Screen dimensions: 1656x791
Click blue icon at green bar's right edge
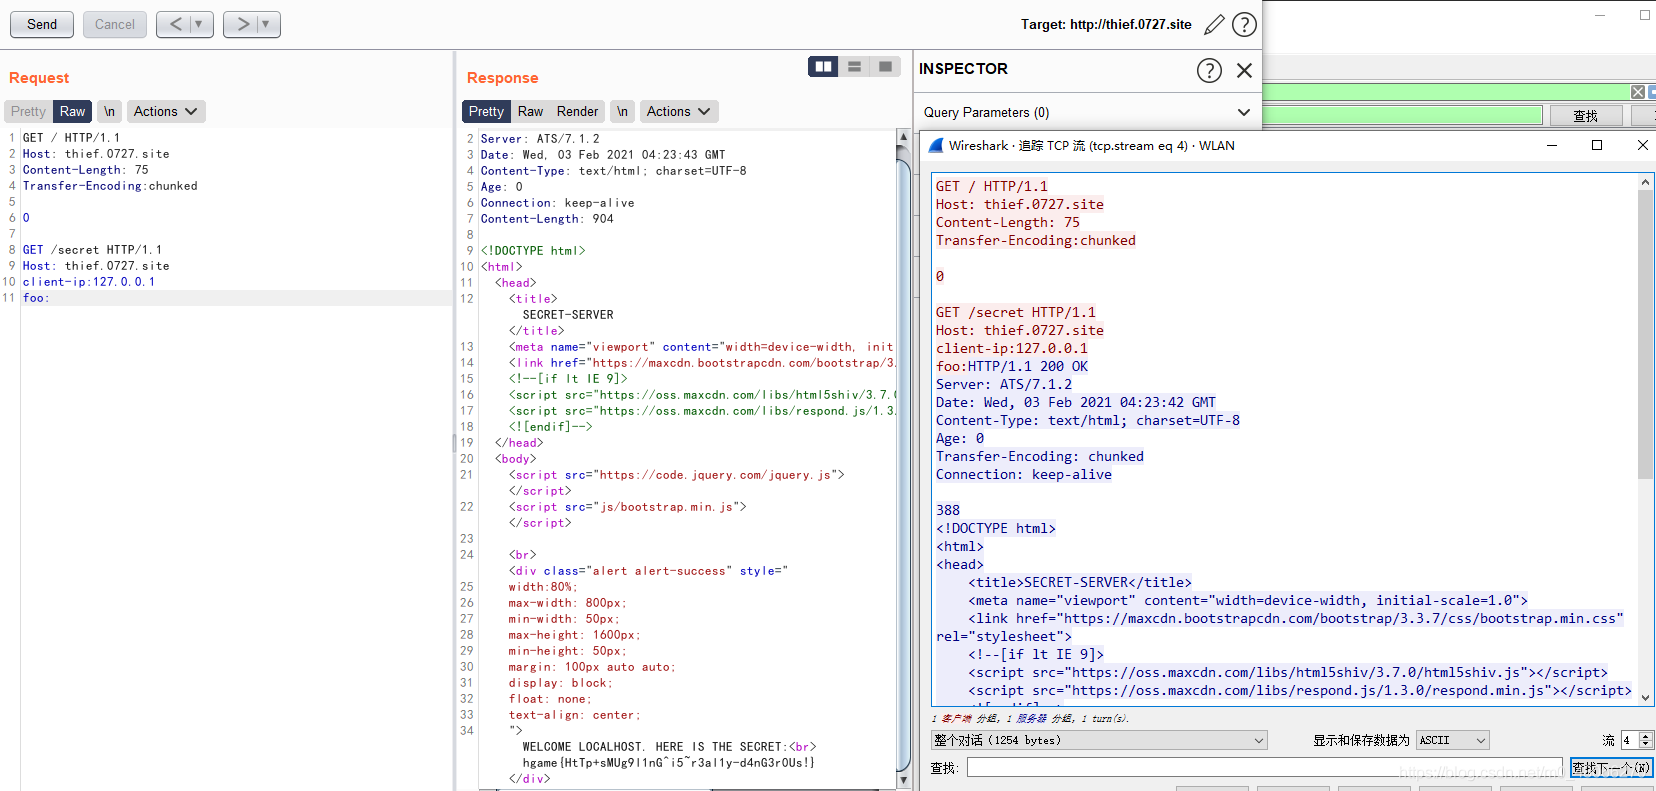(1652, 92)
